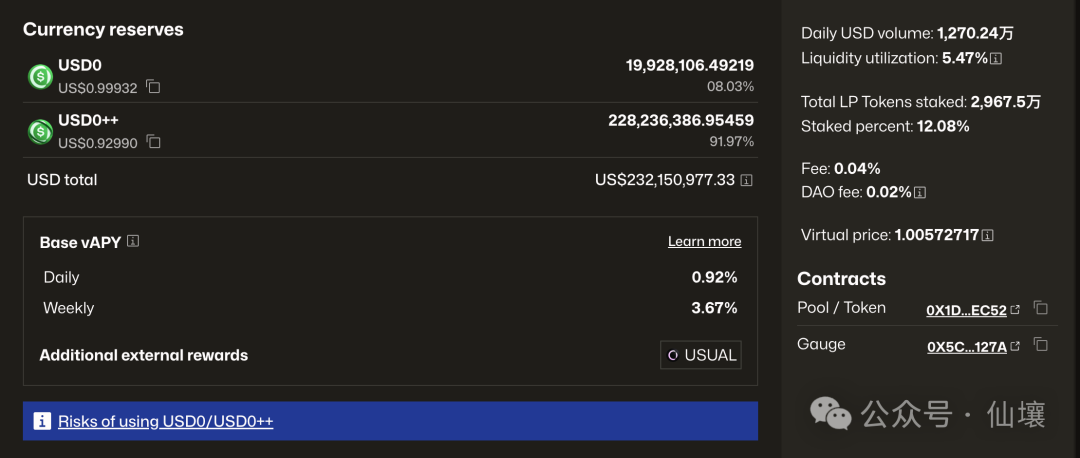1080x458 pixels.
Task: Open the Learn more link
Action: 704,241
